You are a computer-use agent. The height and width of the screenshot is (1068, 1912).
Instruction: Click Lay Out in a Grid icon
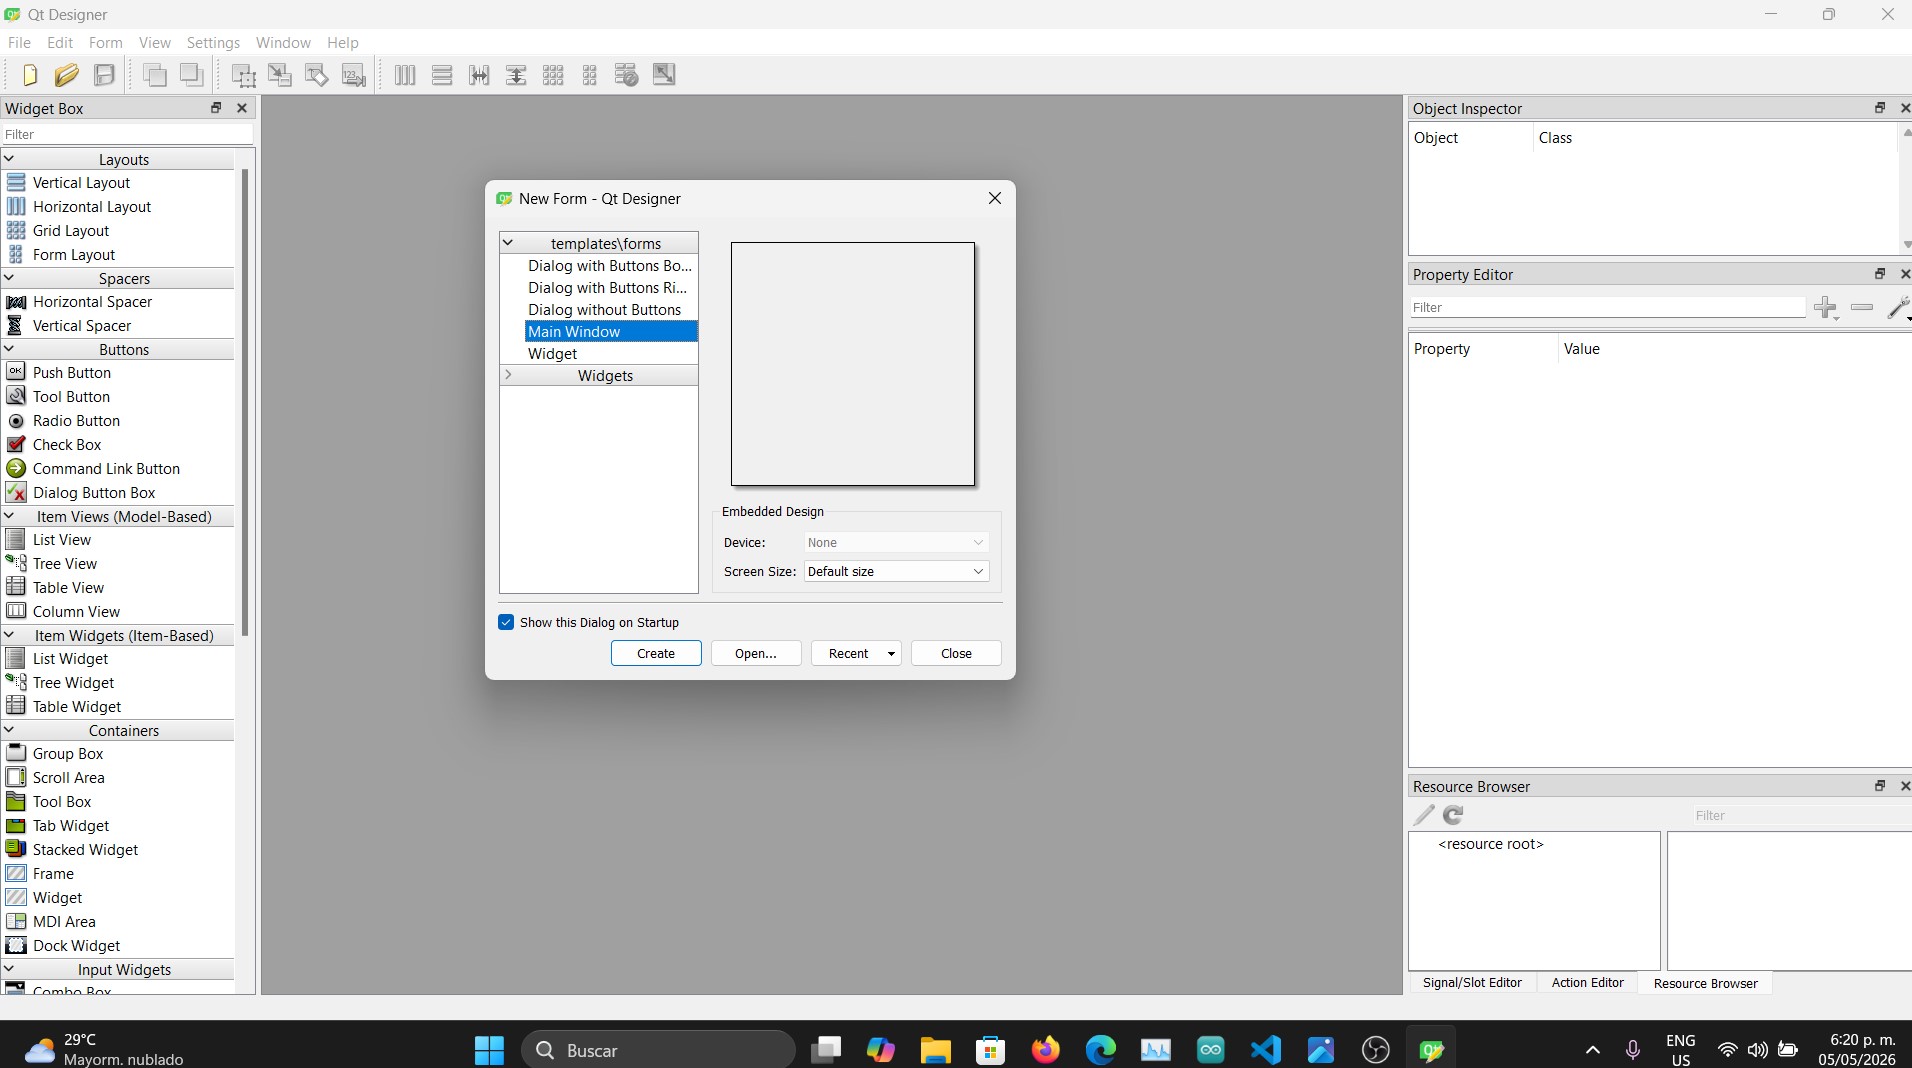(553, 75)
